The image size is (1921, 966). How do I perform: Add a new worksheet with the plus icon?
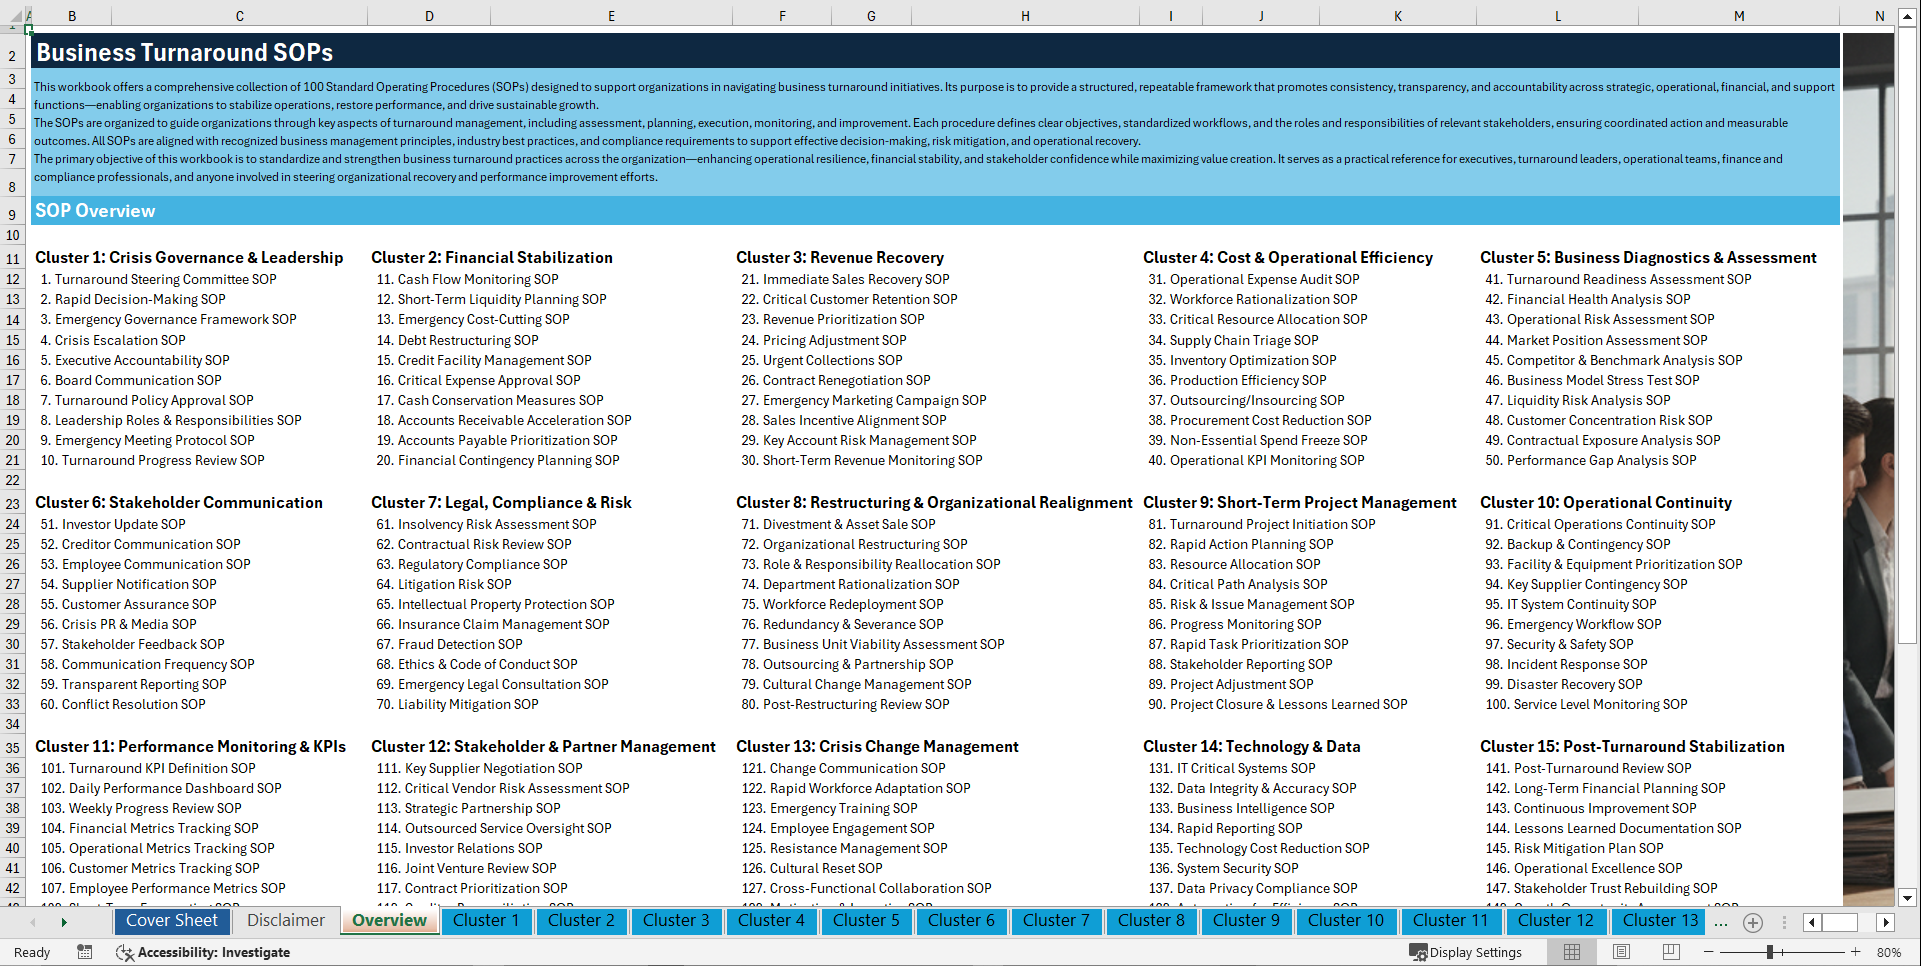point(1752,922)
